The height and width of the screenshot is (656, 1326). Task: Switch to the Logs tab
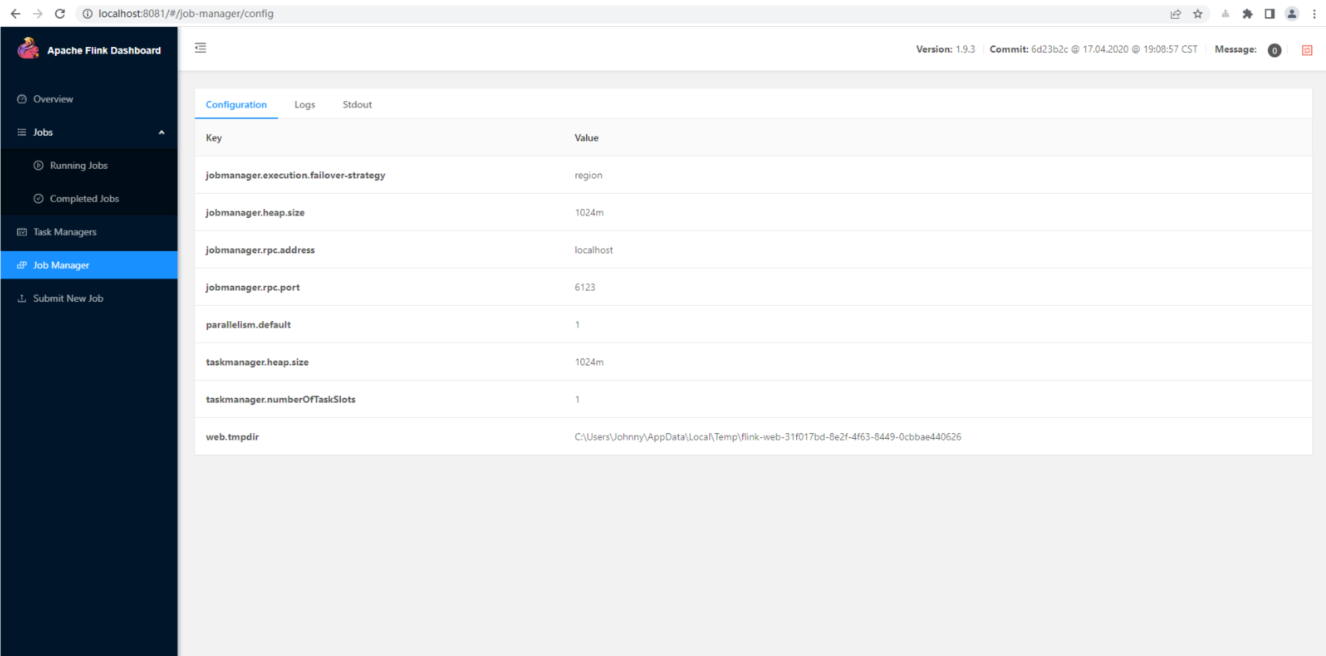(305, 104)
